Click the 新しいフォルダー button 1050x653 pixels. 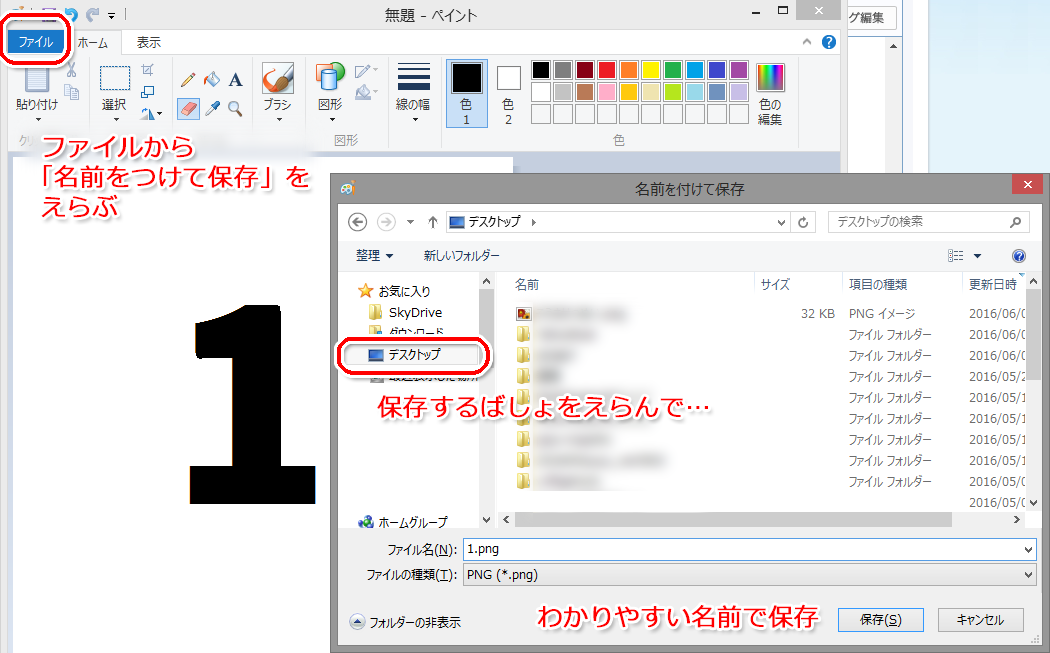click(x=461, y=256)
